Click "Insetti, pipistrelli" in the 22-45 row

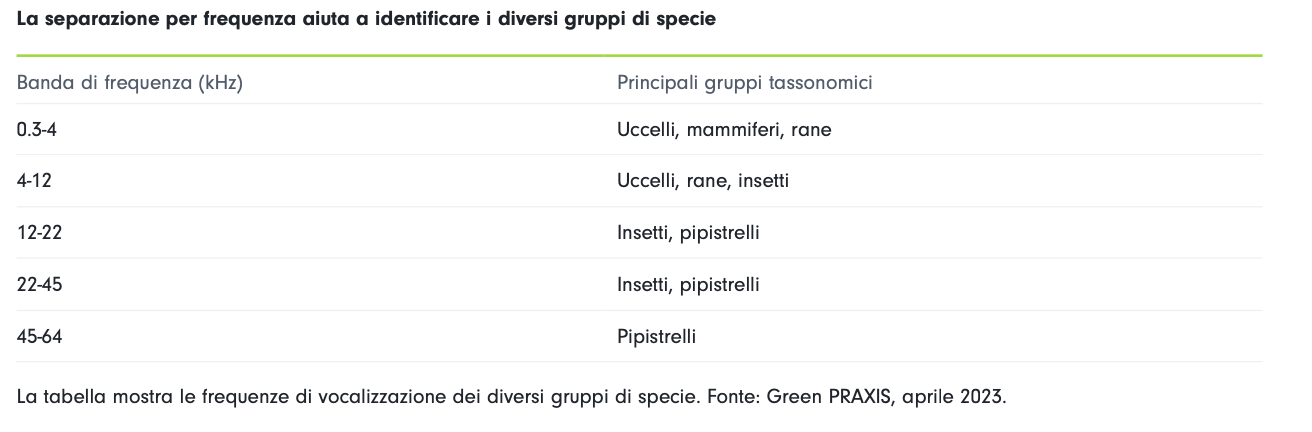coord(688,285)
